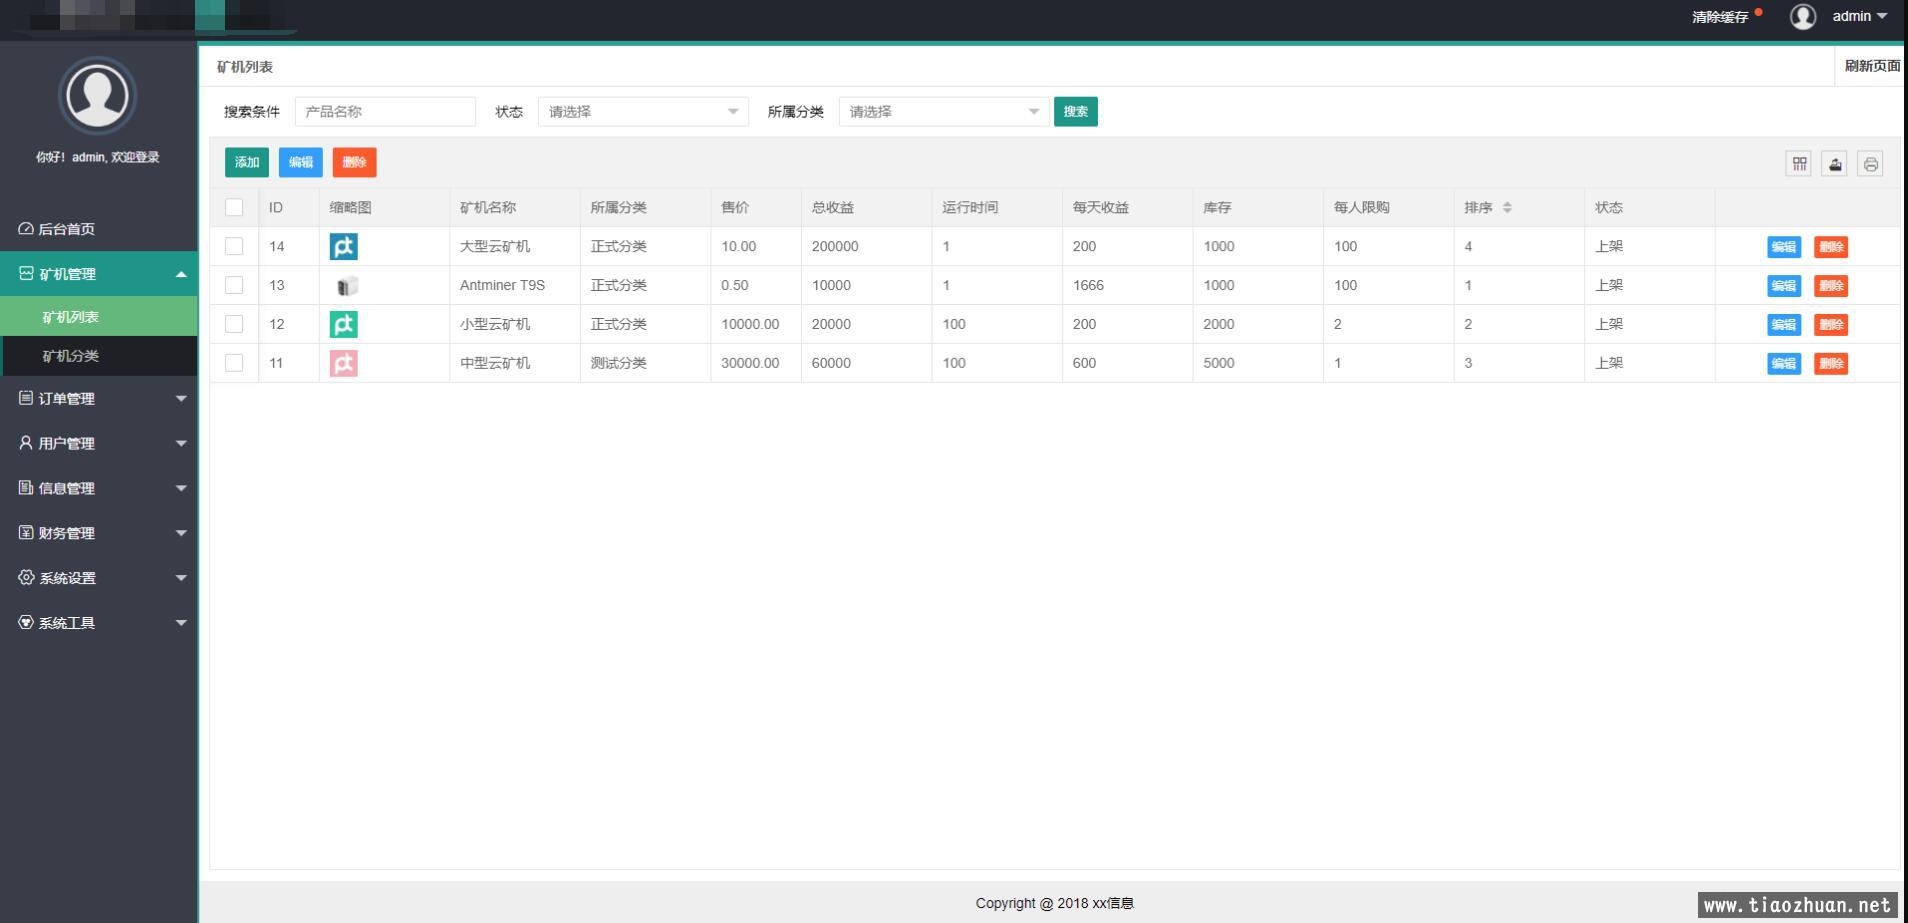The height and width of the screenshot is (923, 1908).
Task: Delete the 小型云矿机 row
Action: coord(1831,325)
